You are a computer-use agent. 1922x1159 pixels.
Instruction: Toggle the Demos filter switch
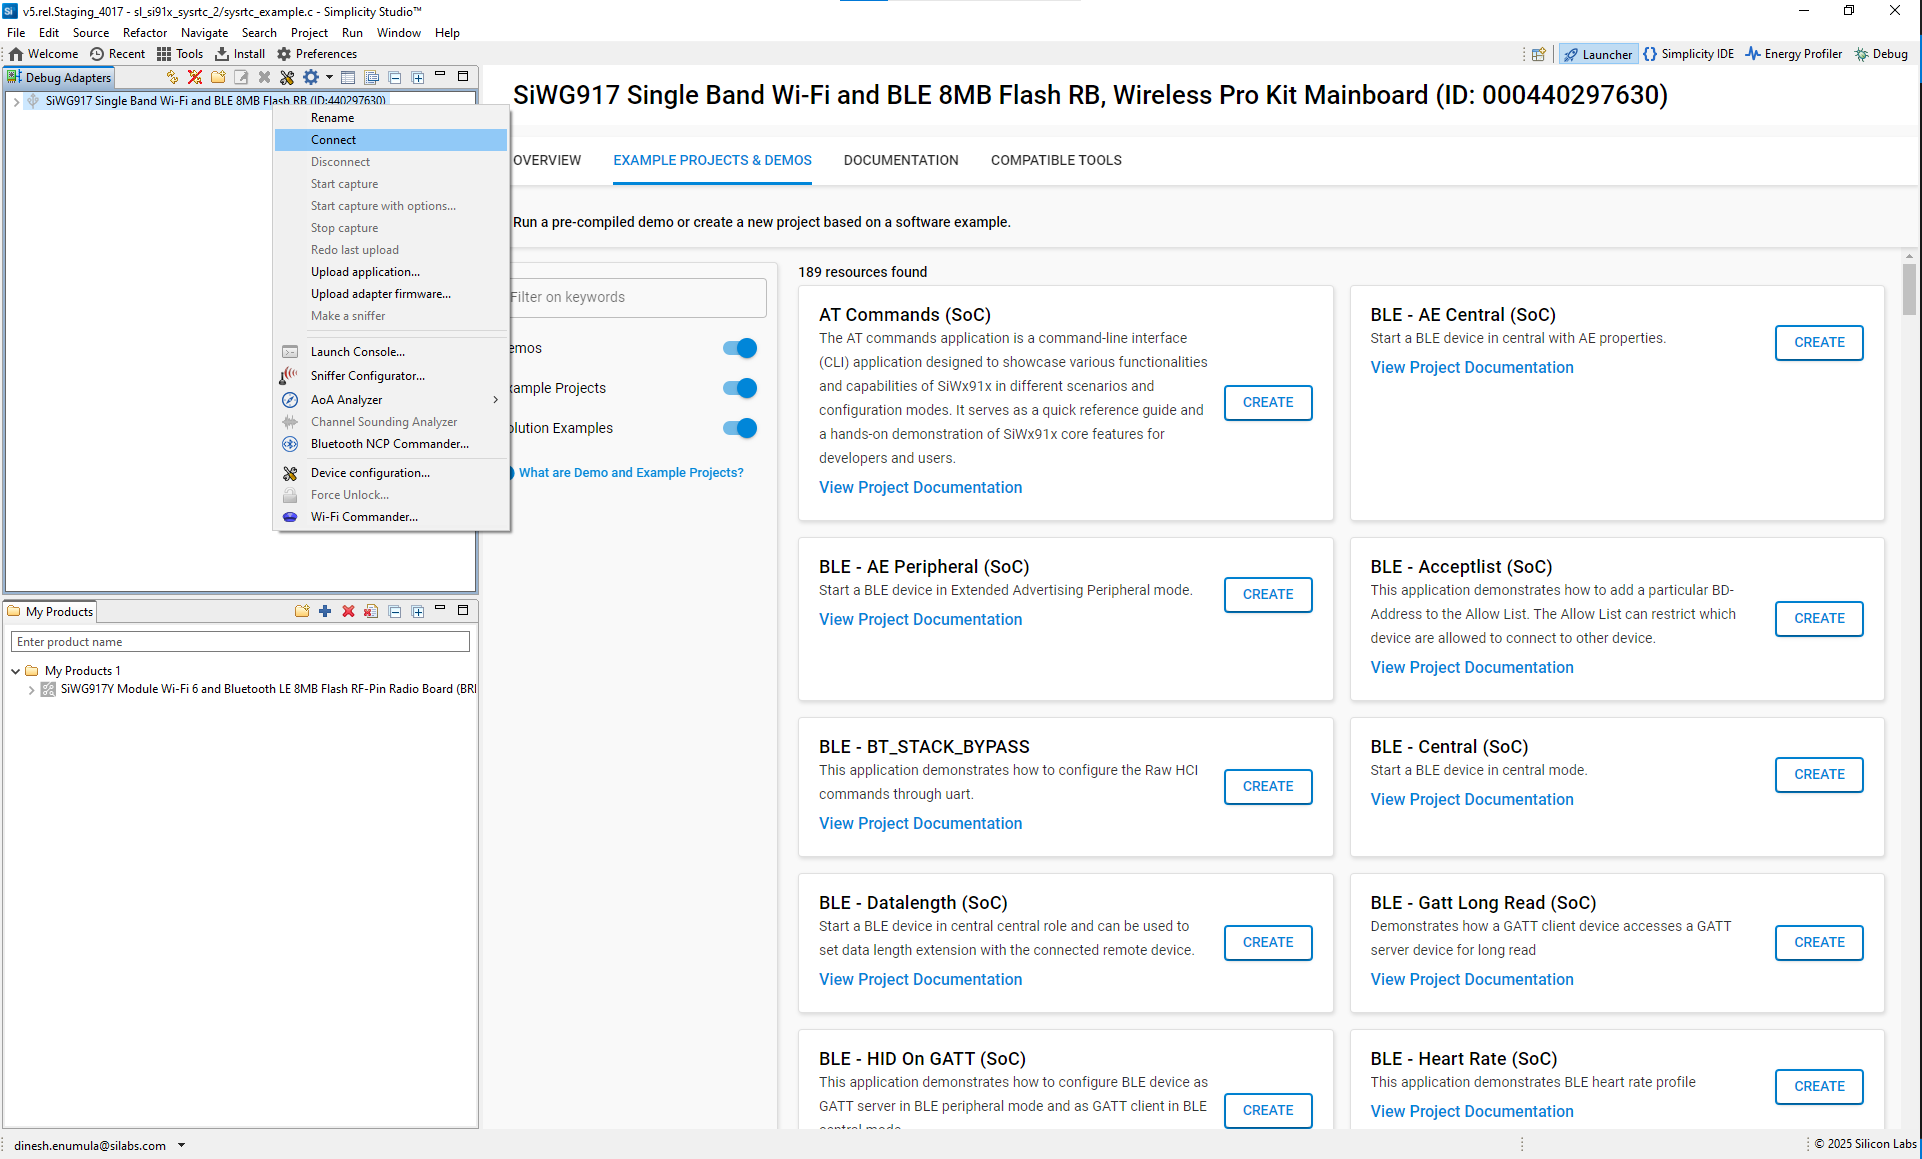(740, 348)
